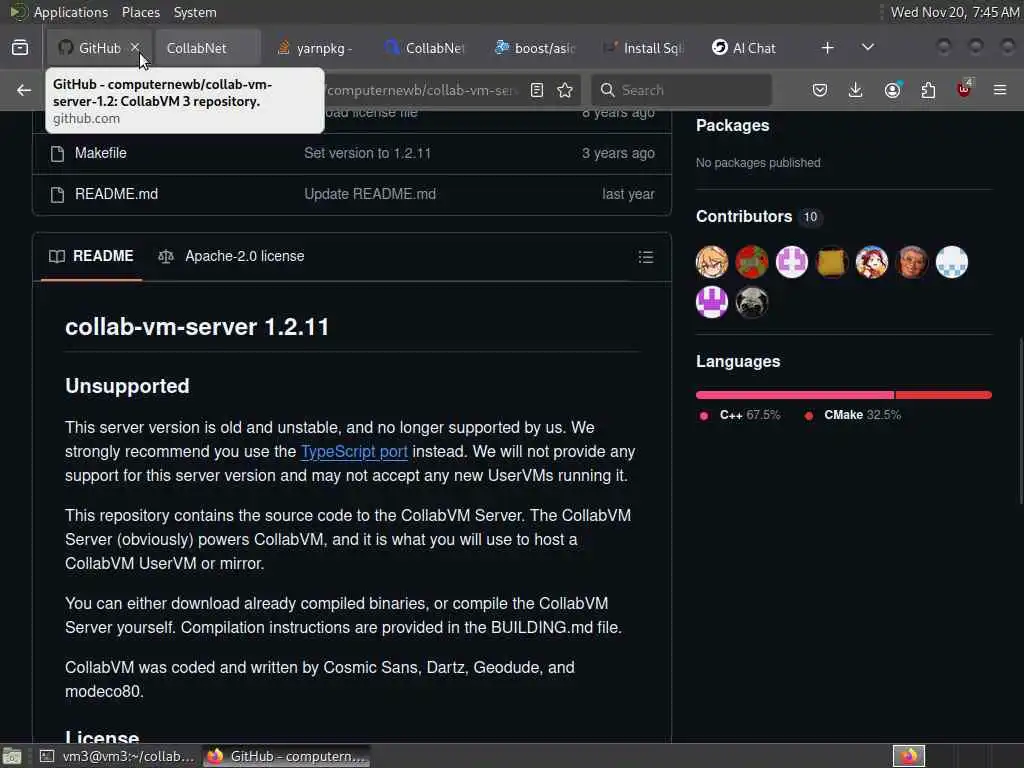This screenshot has width=1024, height=768.
Task: Close the GitHub tab
Action: (x=135, y=48)
